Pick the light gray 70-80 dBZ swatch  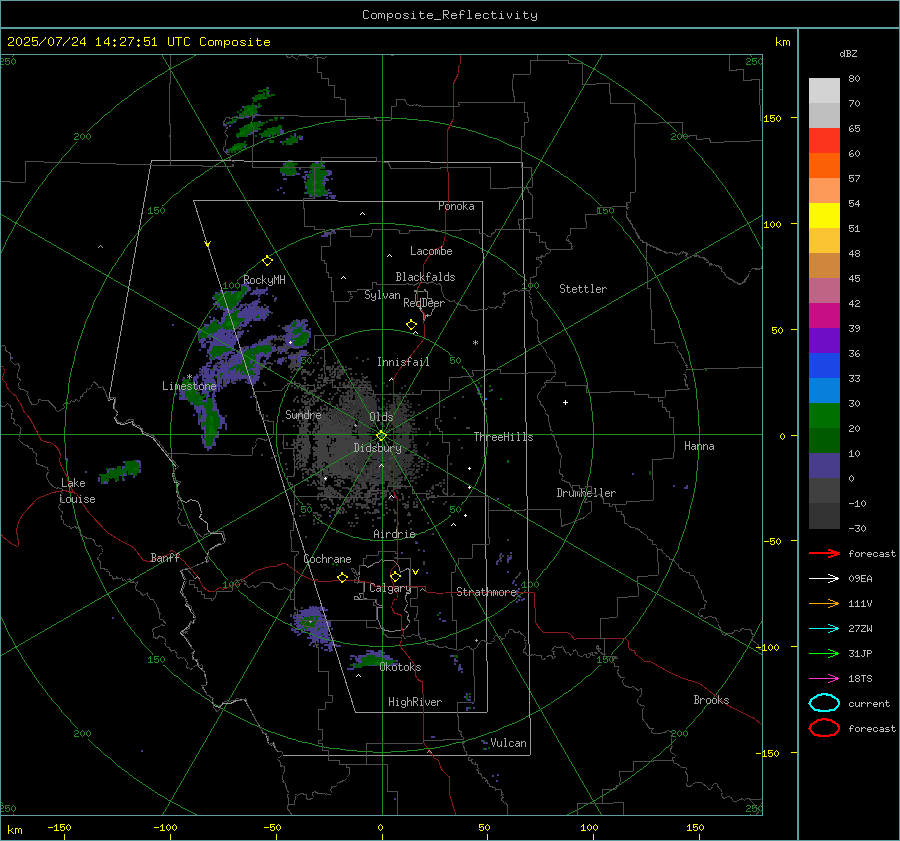point(824,91)
